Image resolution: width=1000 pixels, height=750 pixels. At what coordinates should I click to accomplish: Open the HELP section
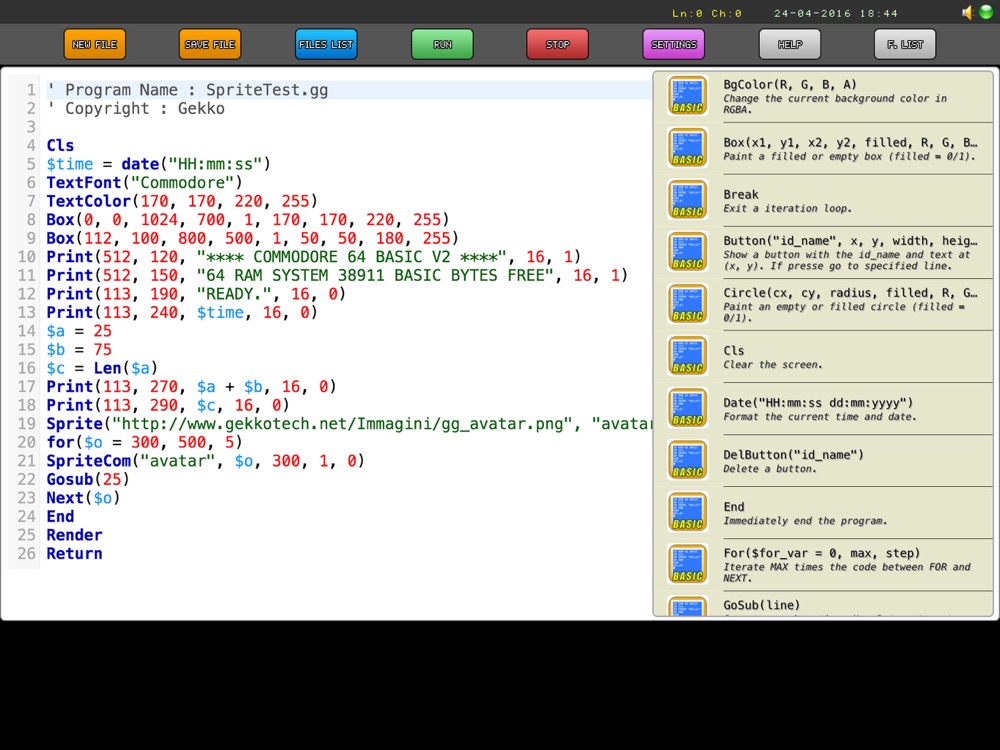click(789, 45)
